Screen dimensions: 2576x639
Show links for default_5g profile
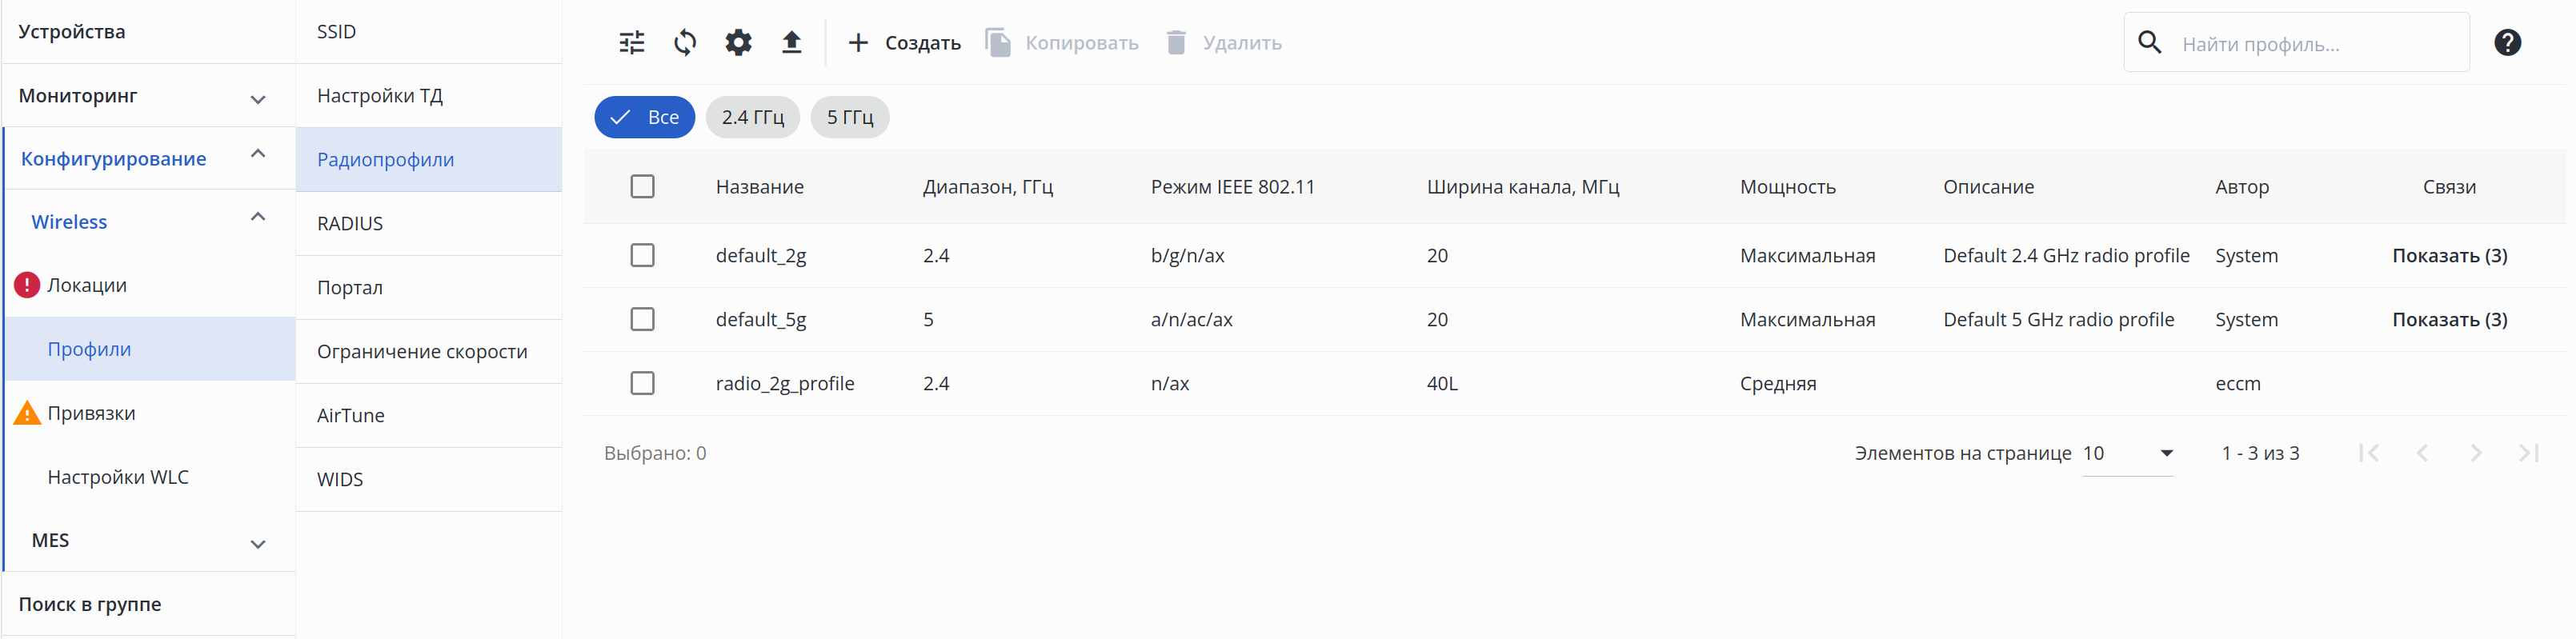tap(2449, 320)
